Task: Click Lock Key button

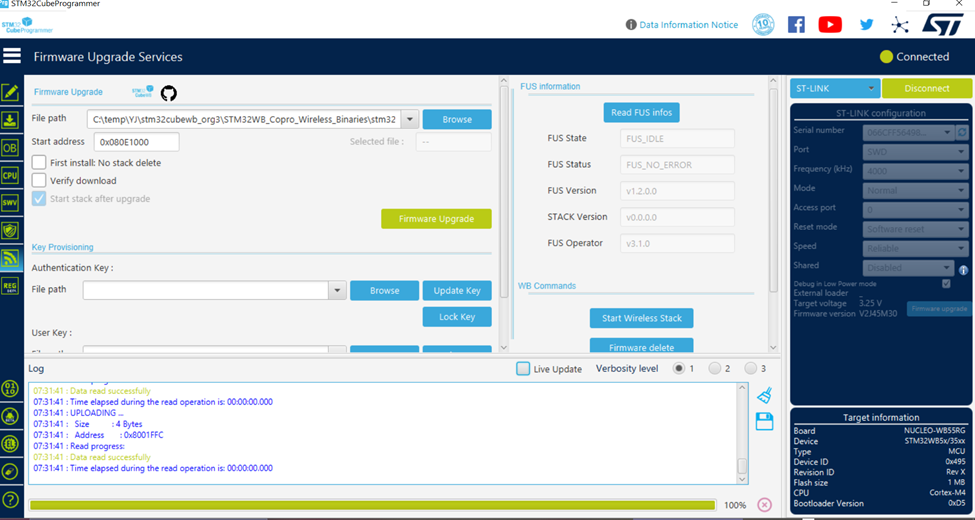Action: point(457,317)
